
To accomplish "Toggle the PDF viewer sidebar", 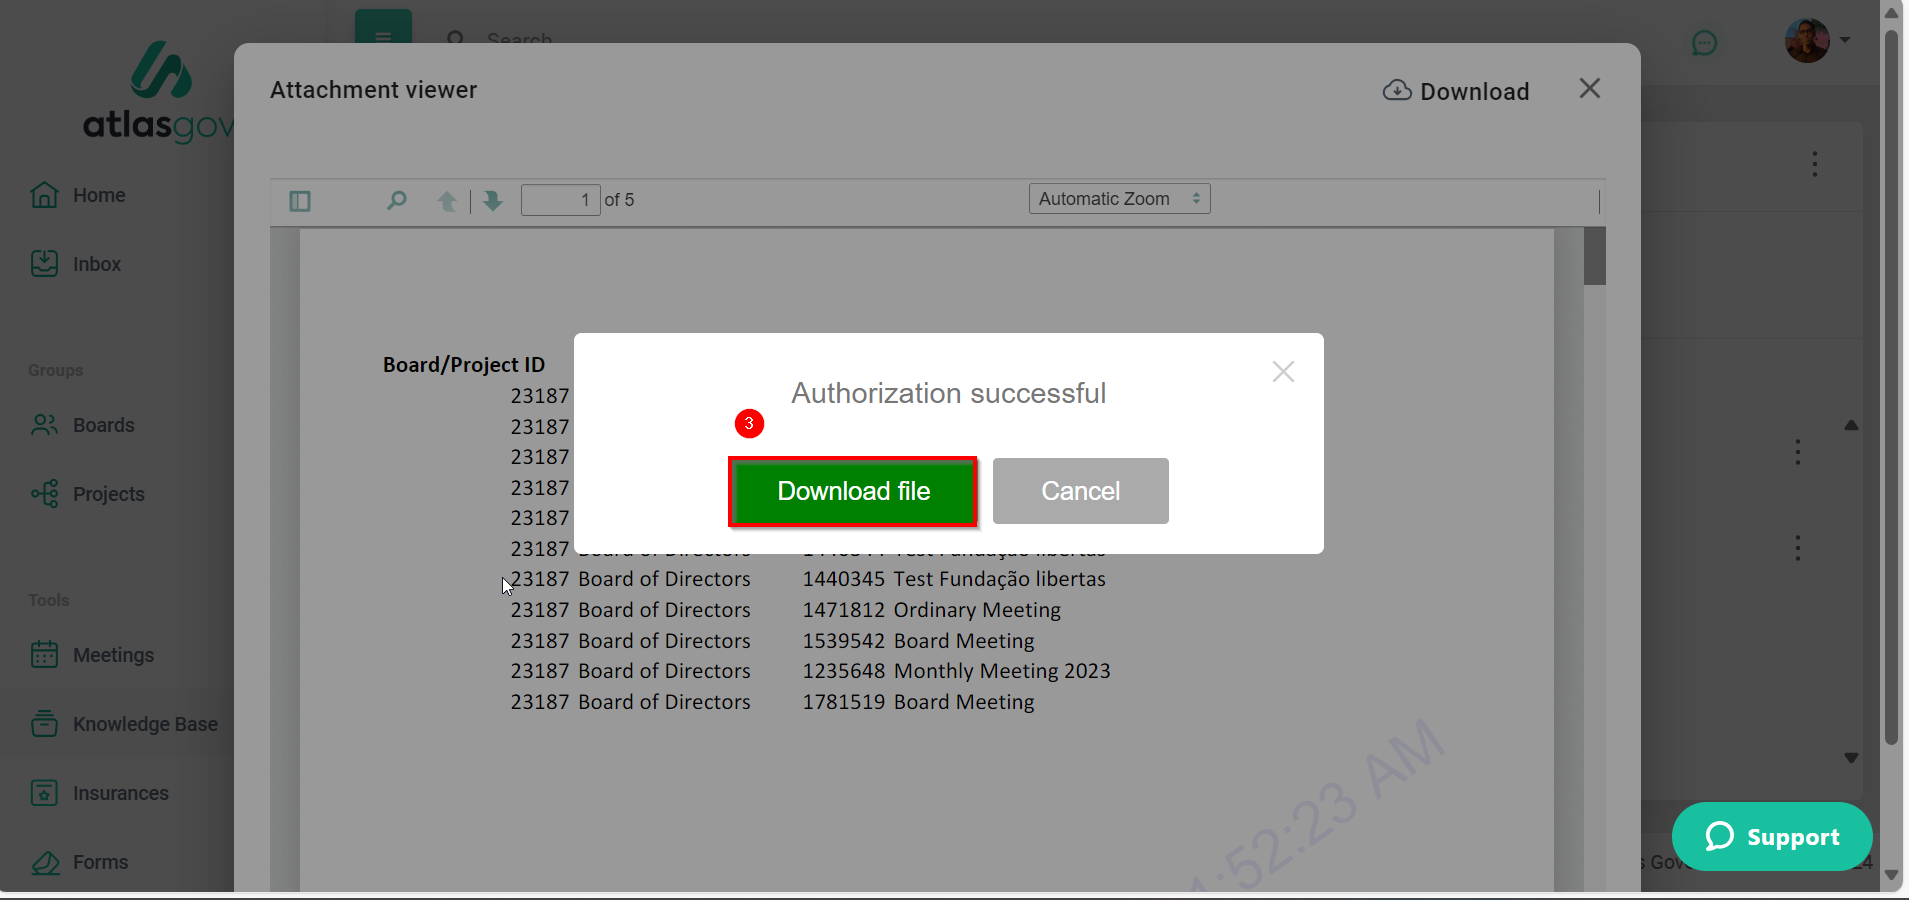I will tap(300, 201).
